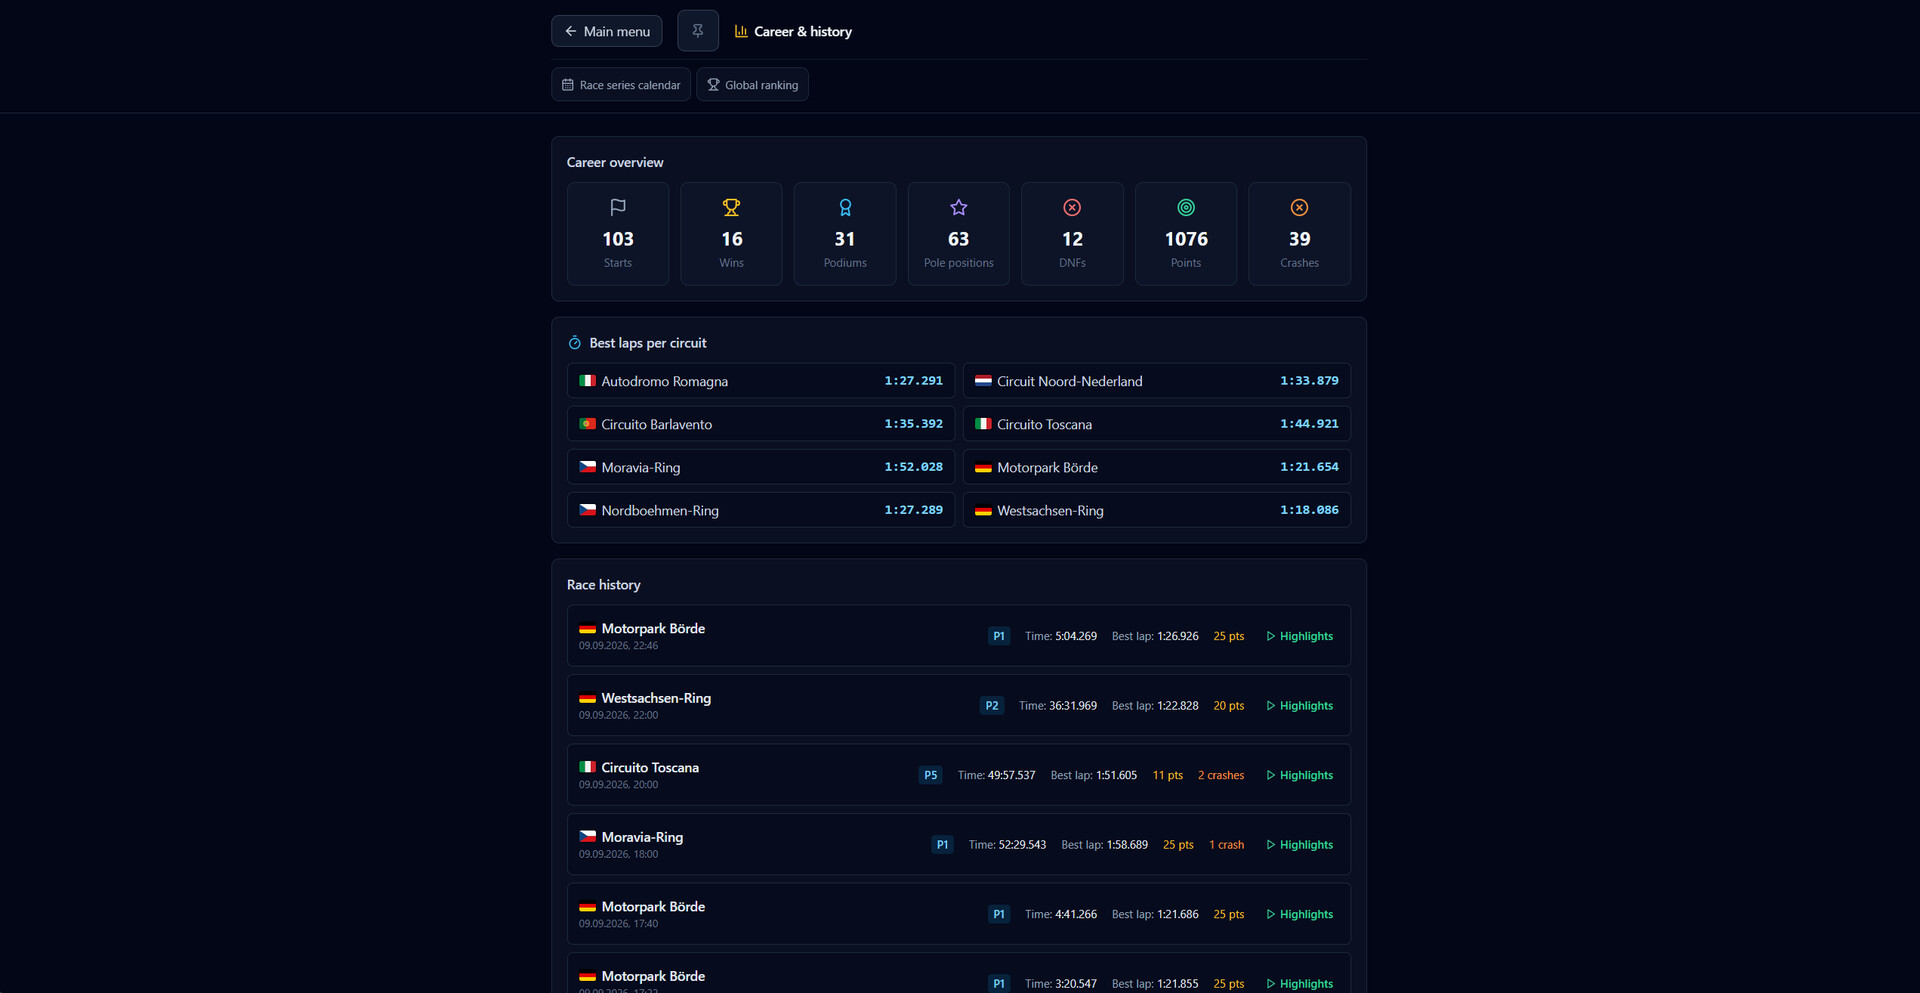The width and height of the screenshot is (1920, 993).
Task: Click the P5 badge on Circuito Toscana race
Action: tap(931, 775)
